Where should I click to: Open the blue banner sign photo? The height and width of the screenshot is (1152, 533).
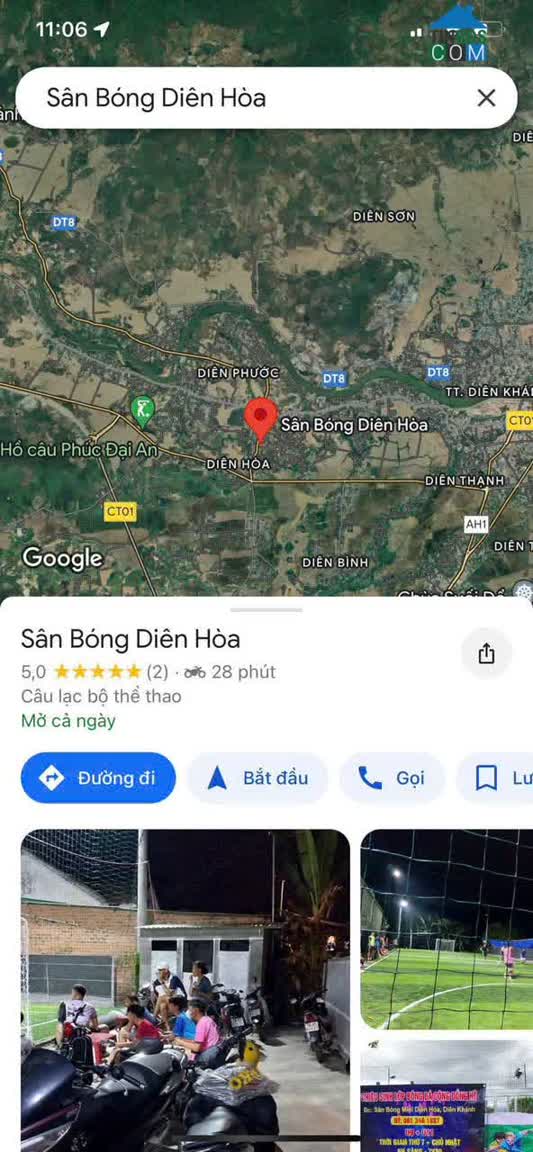[x=447, y=1095]
